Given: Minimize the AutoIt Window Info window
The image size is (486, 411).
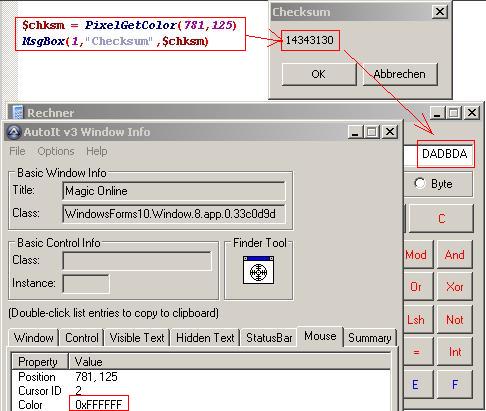Looking at the screenshot, I should point(355,132).
